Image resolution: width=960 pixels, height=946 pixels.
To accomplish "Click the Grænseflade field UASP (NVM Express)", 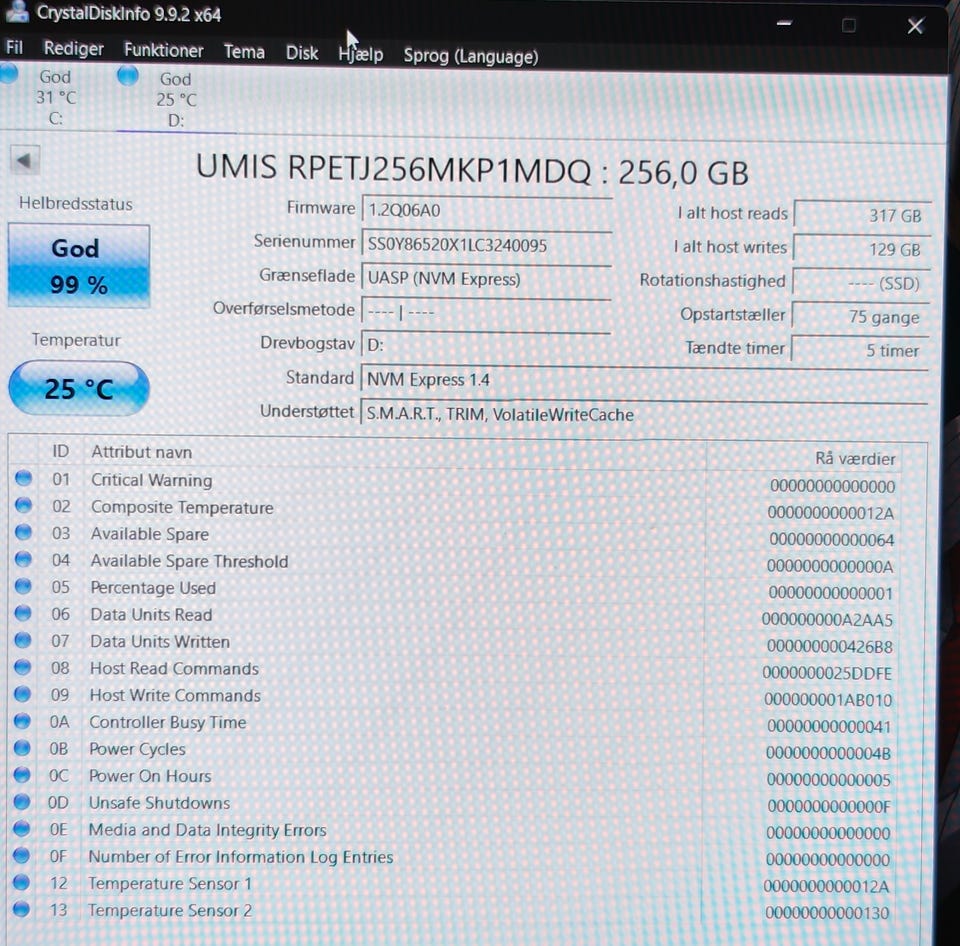I will [486, 279].
